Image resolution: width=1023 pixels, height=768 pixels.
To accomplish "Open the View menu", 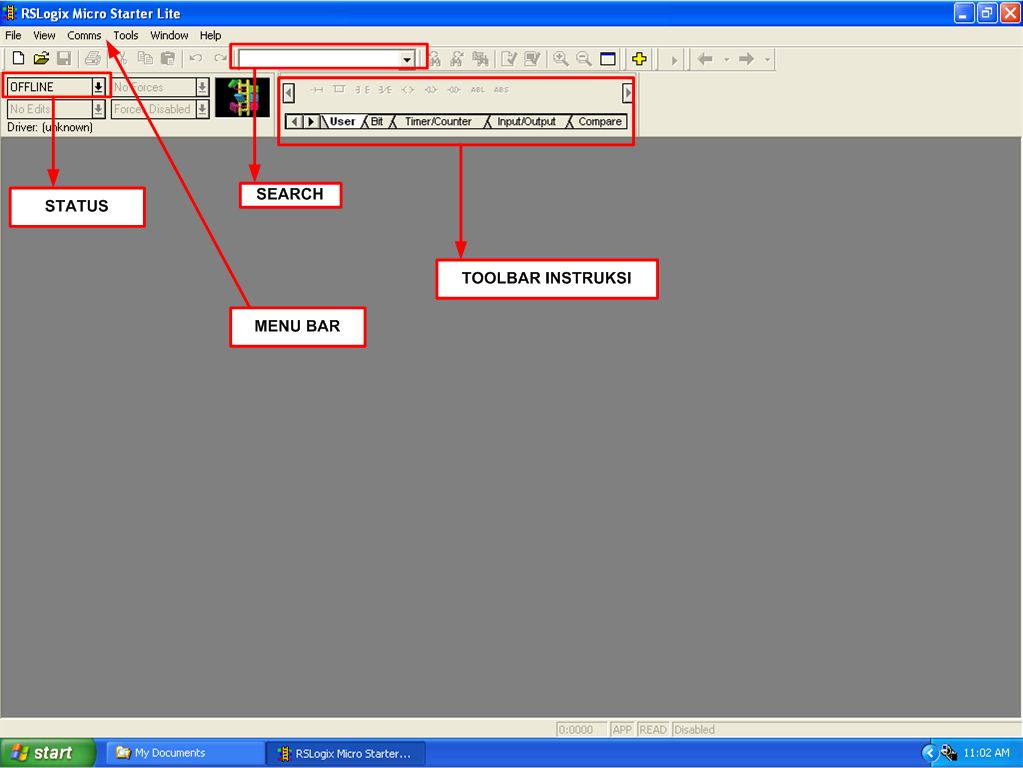I will pos(44,35).
